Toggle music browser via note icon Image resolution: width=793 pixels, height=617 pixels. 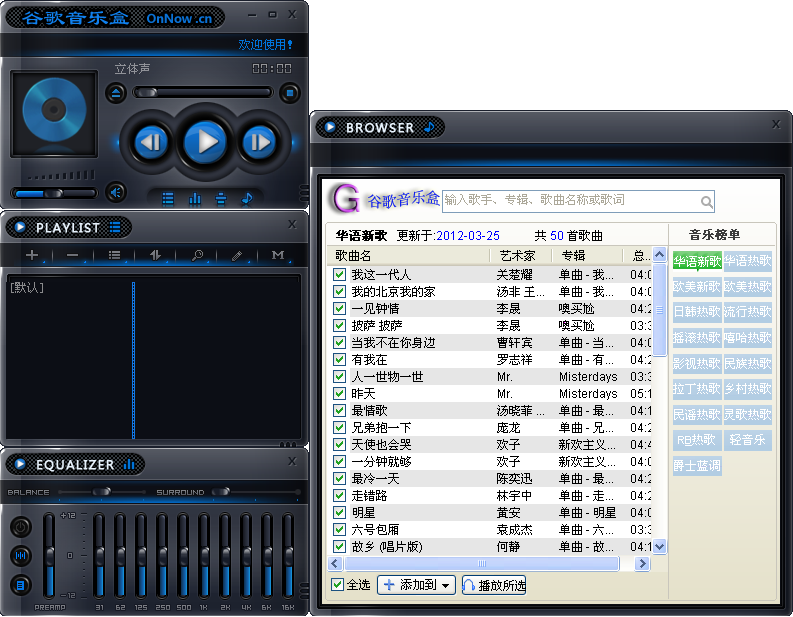pos(247,199)
